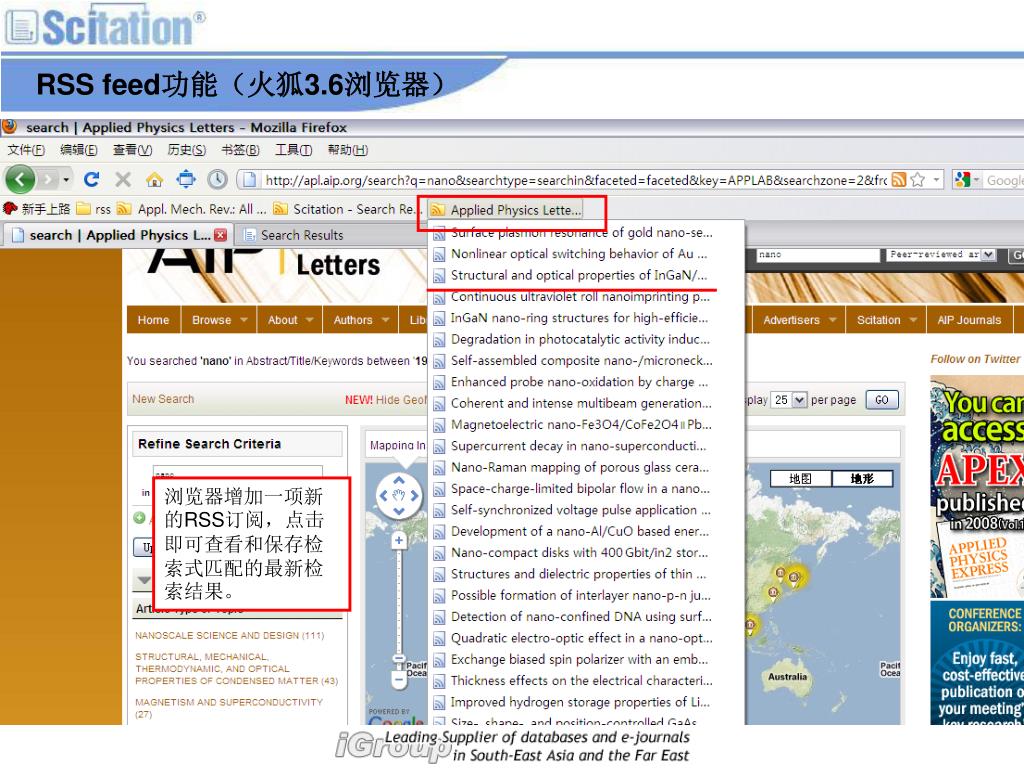Open the 帮助(H) menu
Viewport: 1024px width, 768px height.
coord(347,150)
